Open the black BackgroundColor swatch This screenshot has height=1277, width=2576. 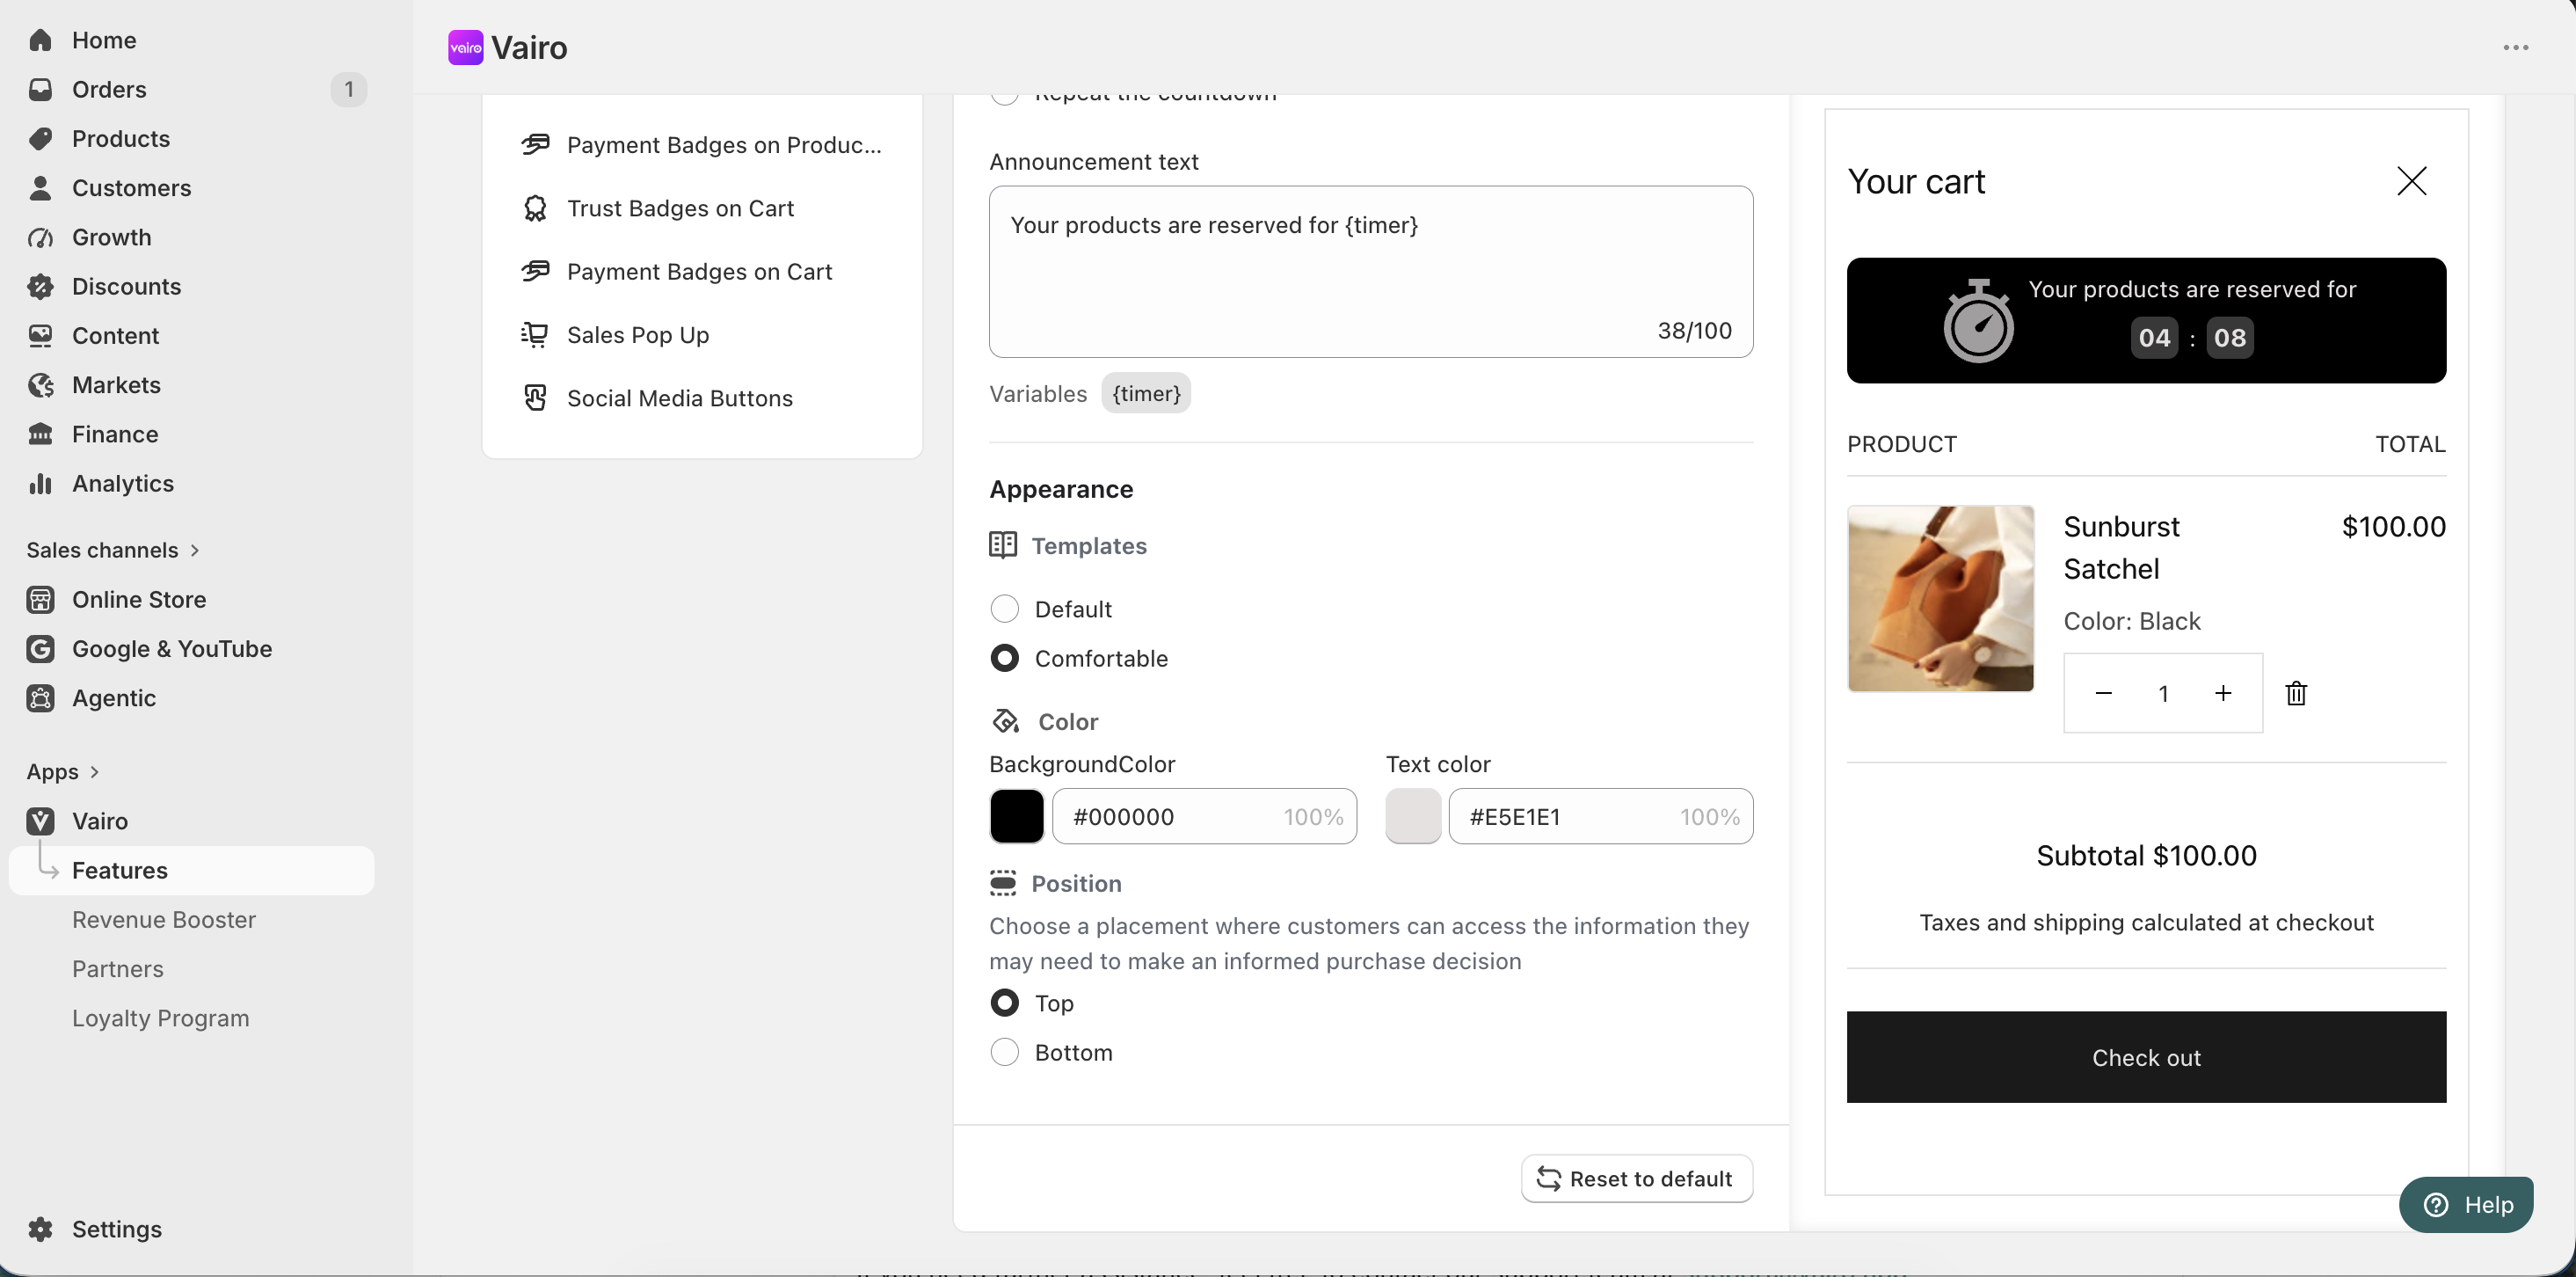click(x=1016, y=816)
